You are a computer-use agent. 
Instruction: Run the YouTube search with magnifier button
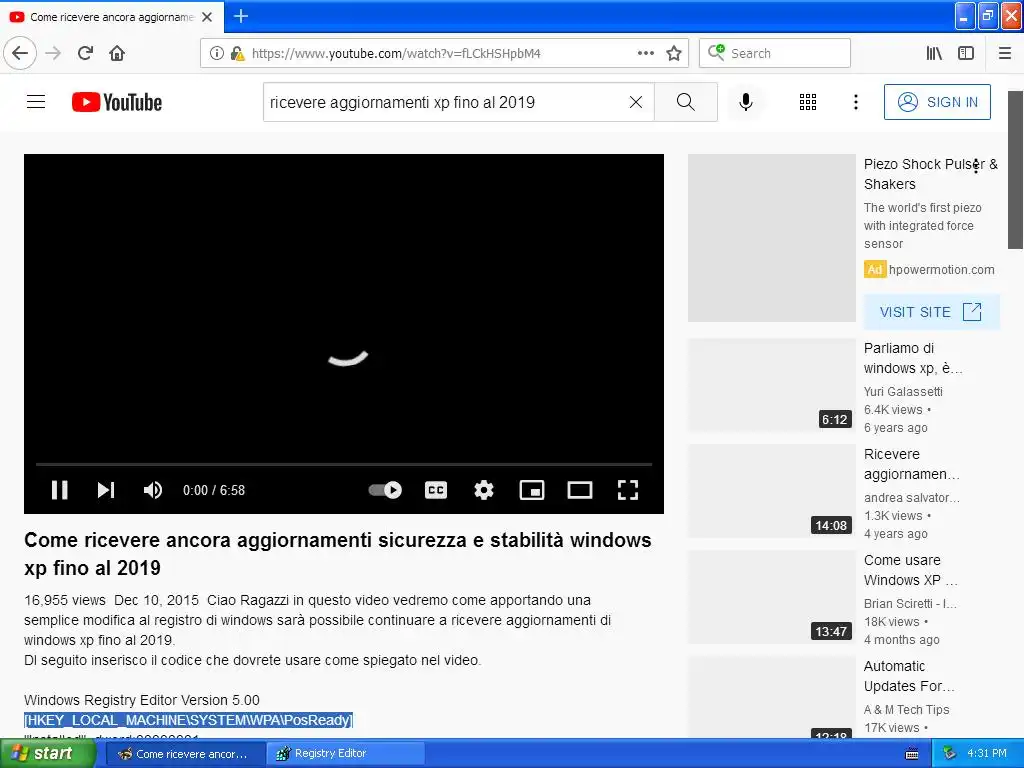[x=686, y=102]
